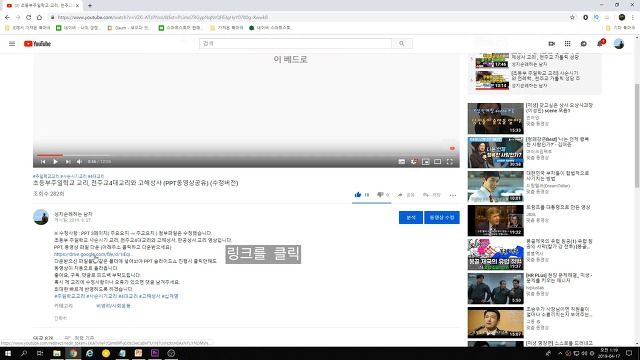
Task: Open File Explorer from the taskbar
Action: (x=57, y=353)
